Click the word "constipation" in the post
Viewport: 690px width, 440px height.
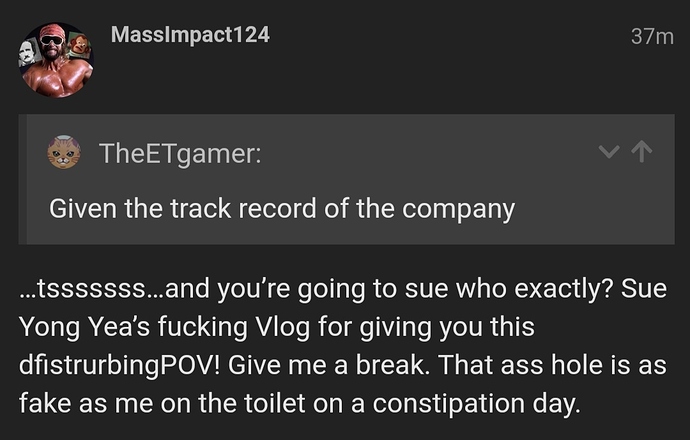coord(449,405)
